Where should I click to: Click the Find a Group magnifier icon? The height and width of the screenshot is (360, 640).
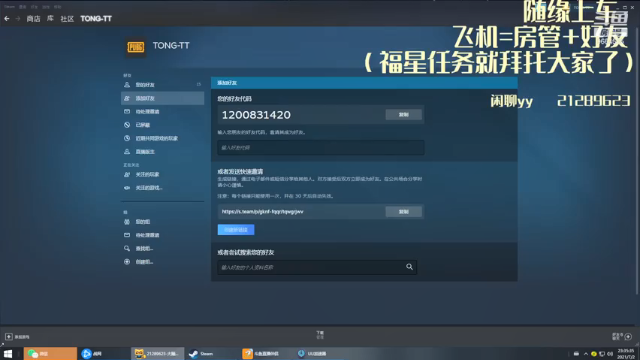click(127, 248)
